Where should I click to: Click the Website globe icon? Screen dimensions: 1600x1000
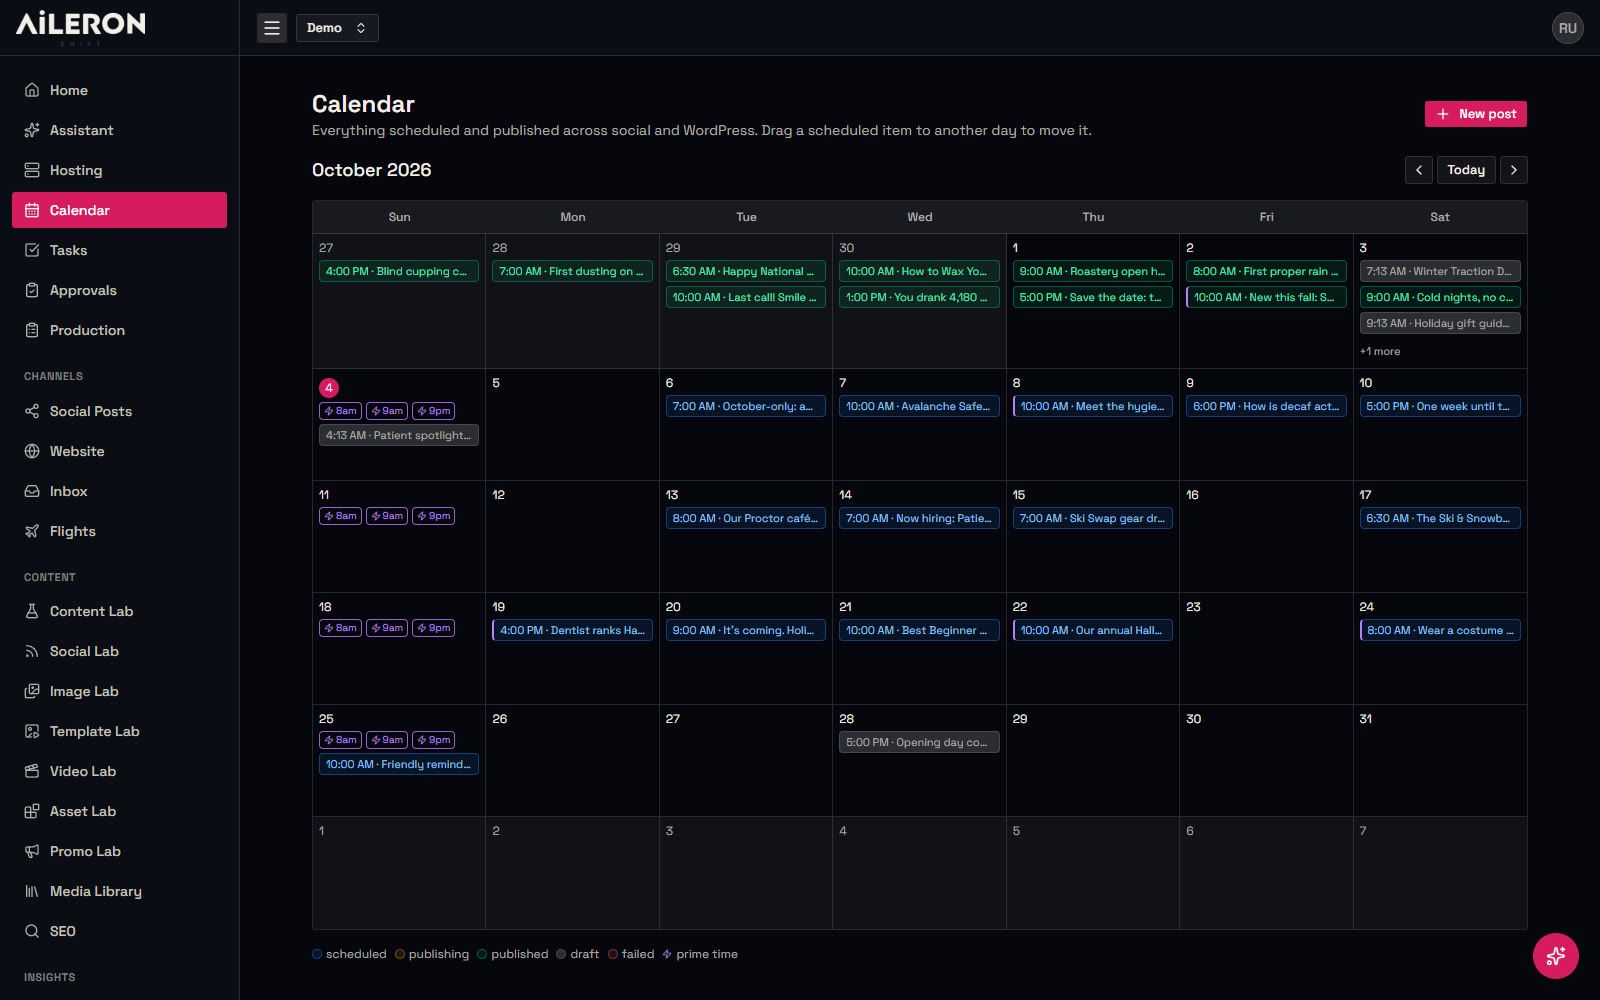coord(32,451)
